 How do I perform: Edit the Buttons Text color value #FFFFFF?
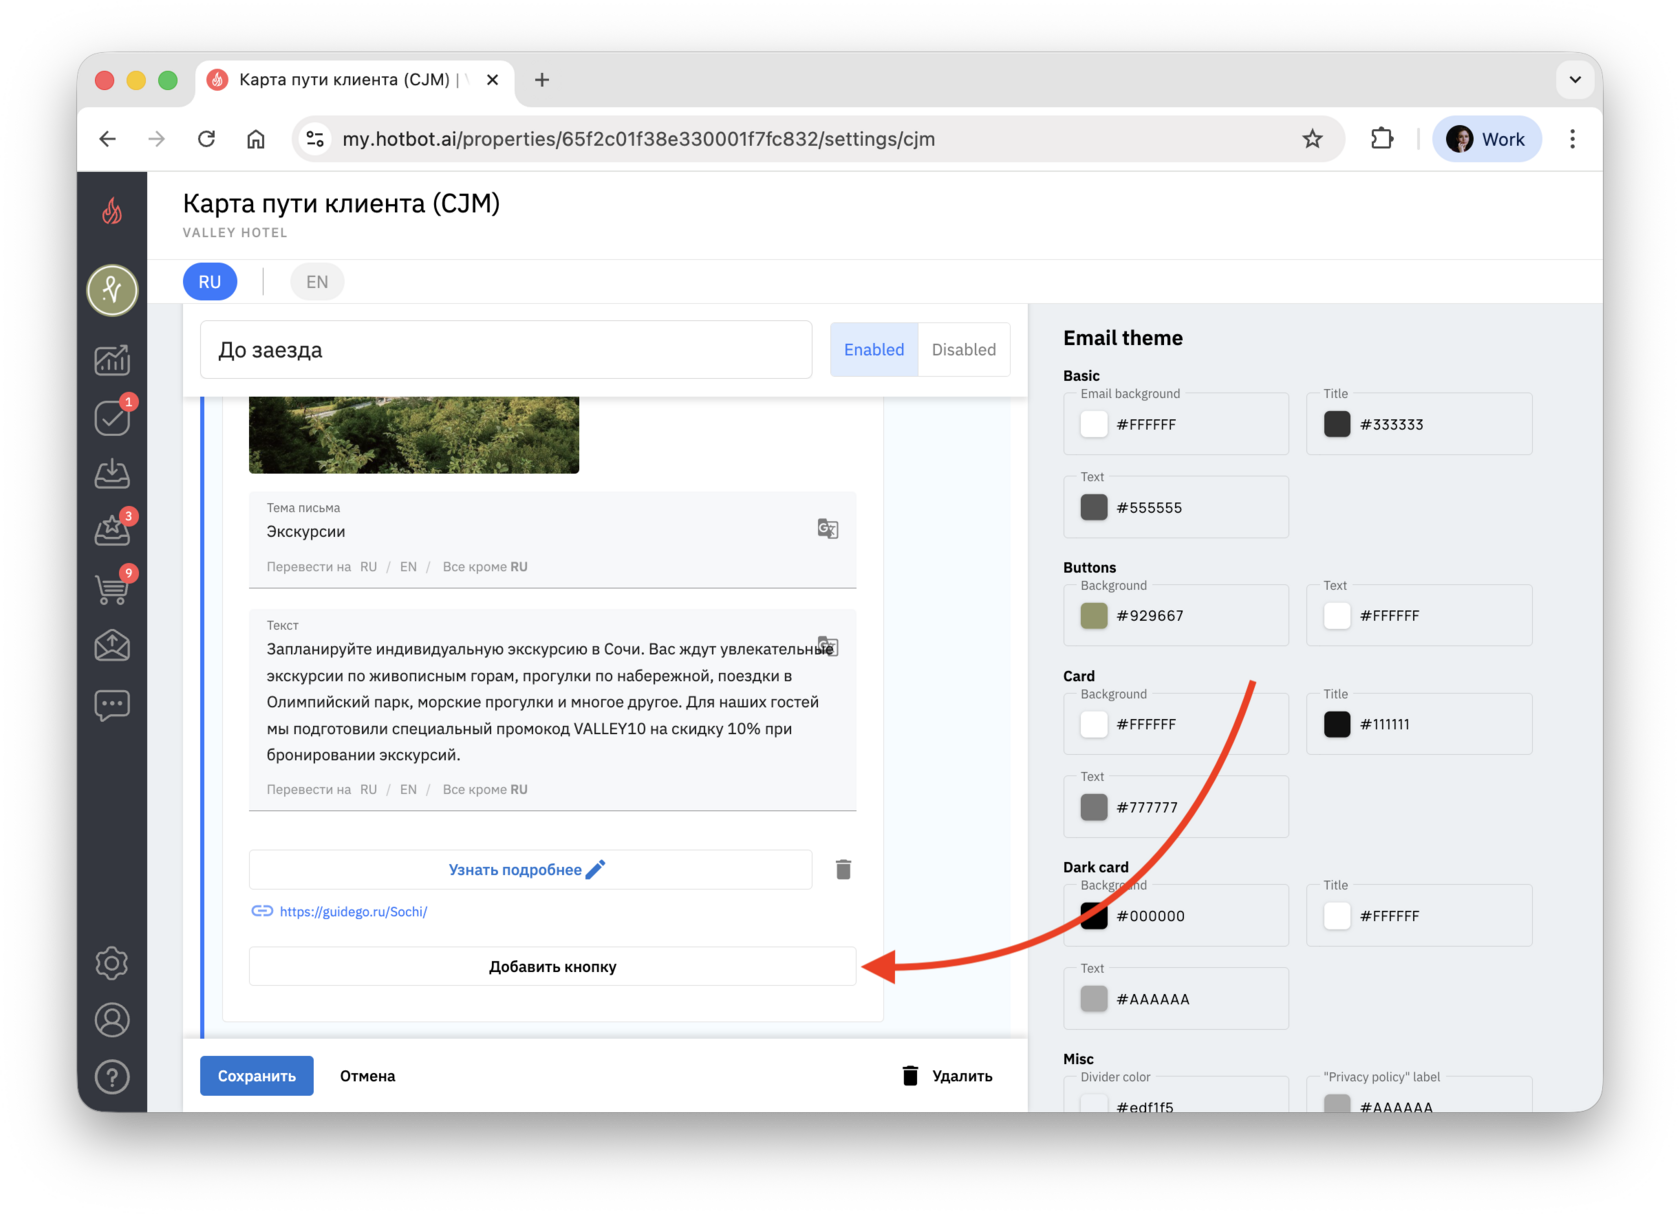point(1390,616)
